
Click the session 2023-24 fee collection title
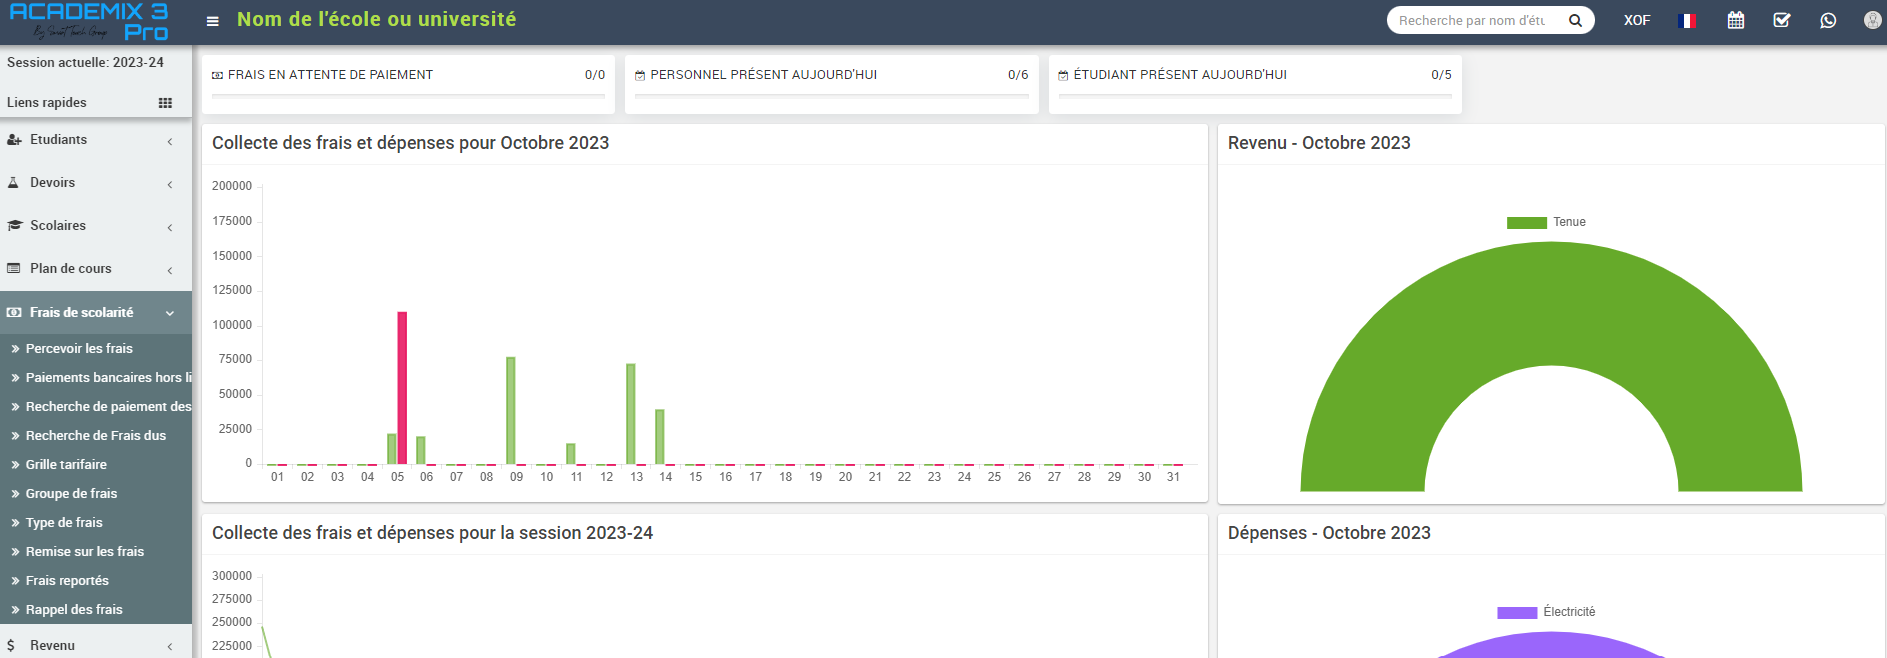432,533
